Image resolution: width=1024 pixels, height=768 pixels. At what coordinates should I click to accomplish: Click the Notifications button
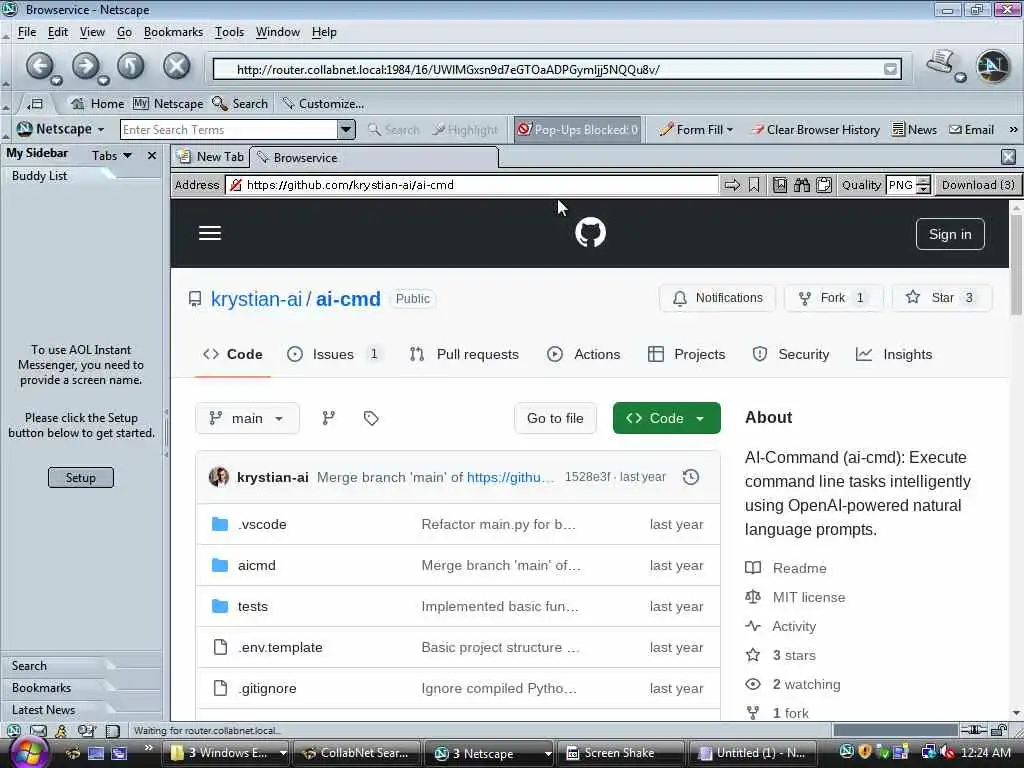(x=717, y=298)
